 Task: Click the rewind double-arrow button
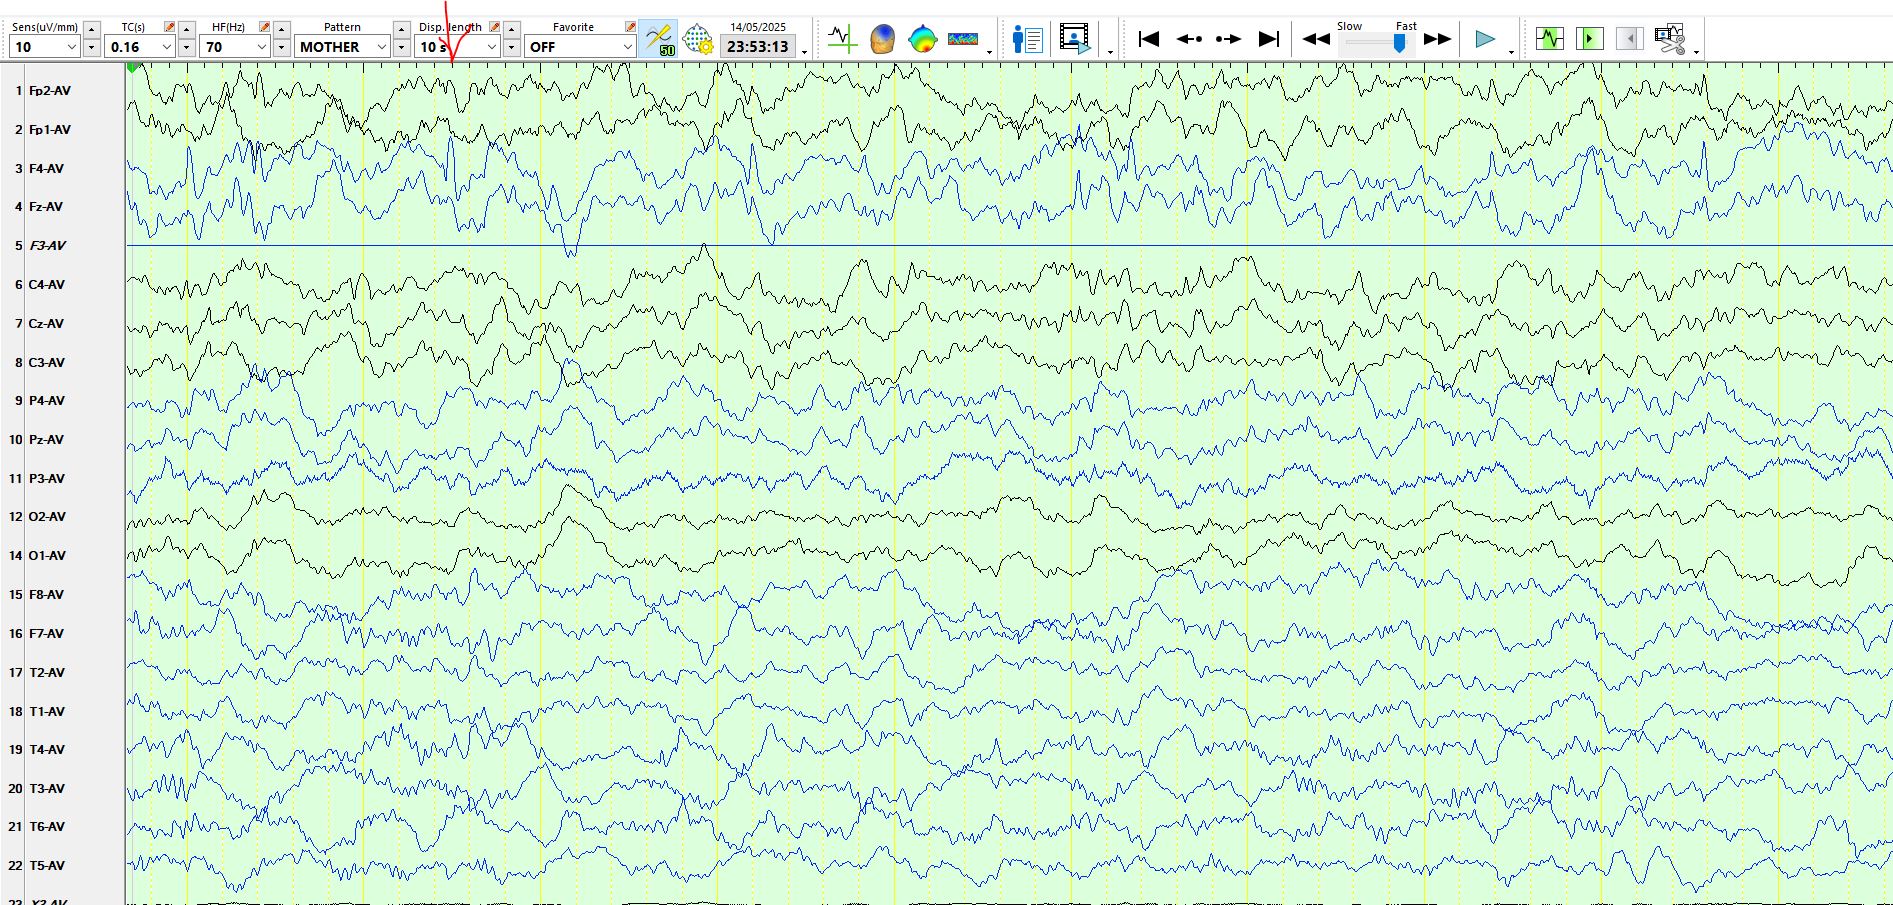(x=1316, y=39)
